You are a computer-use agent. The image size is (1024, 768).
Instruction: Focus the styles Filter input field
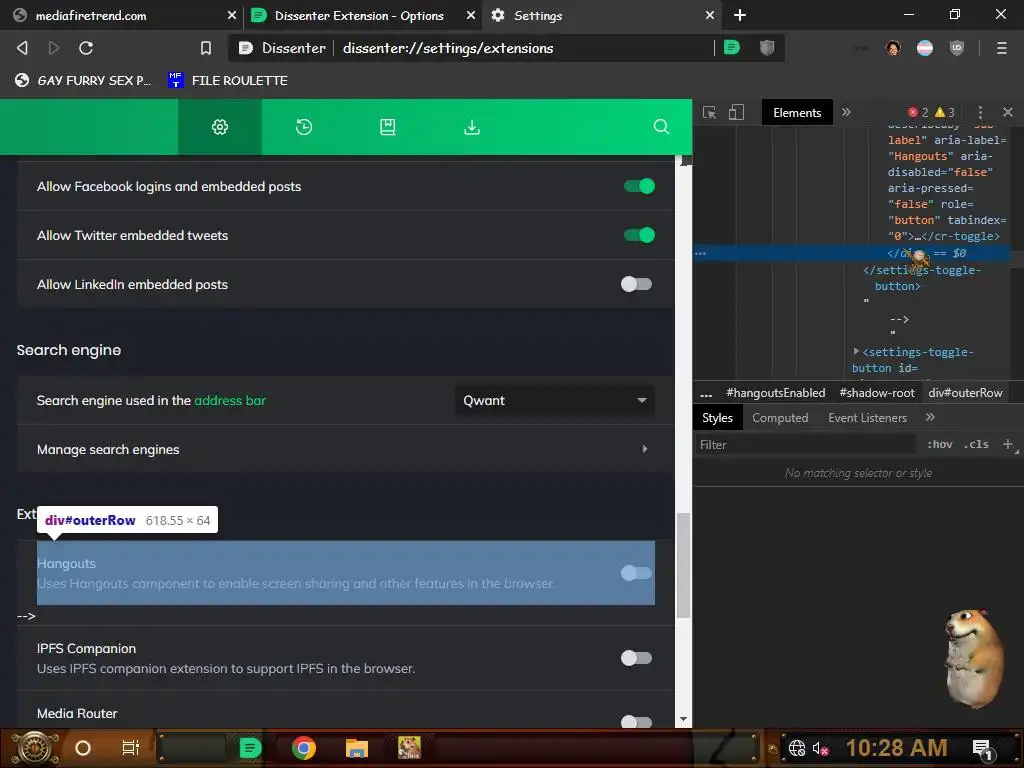tap(807, 445)
